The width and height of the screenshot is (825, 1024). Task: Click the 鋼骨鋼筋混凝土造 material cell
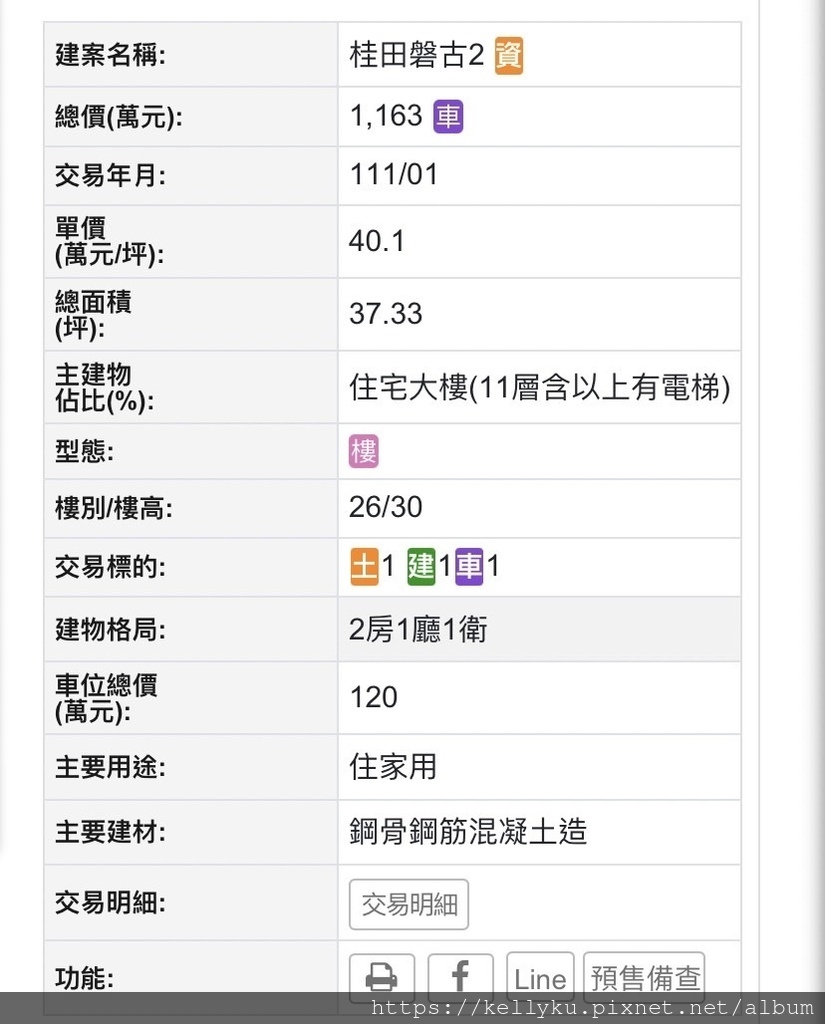pos(468,831)
